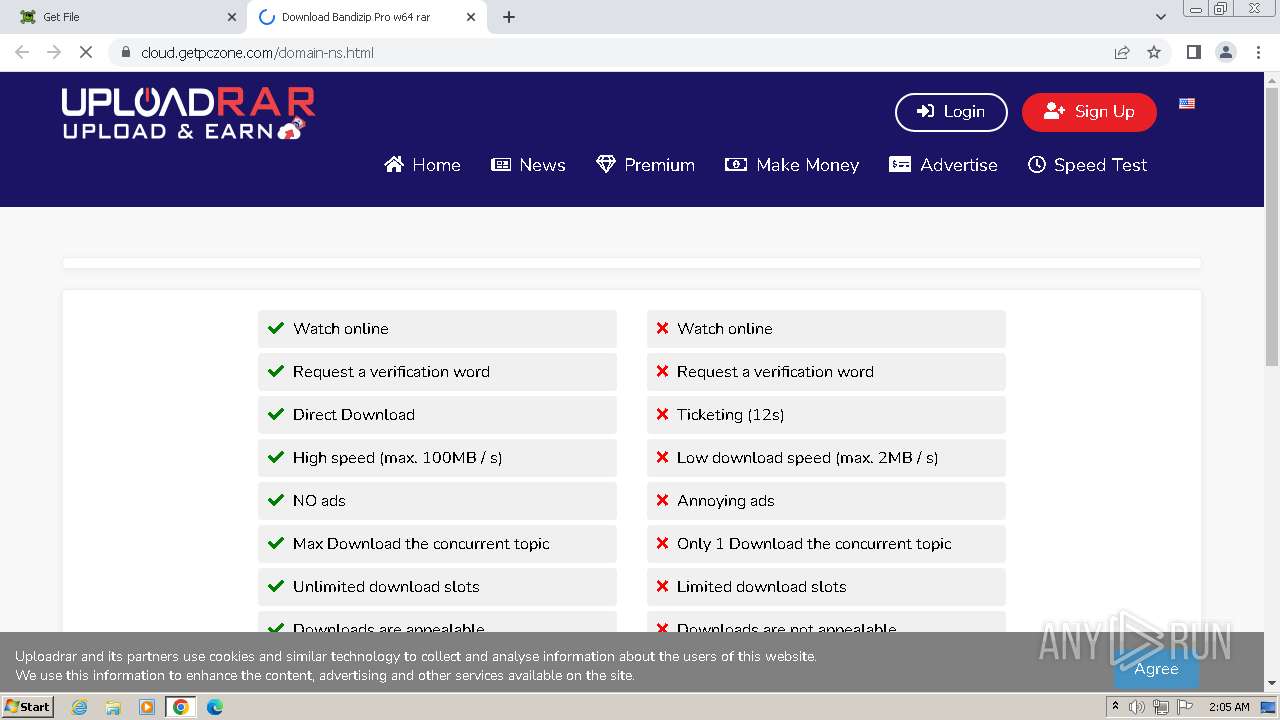Open the Premium menu item
Image resolution: width=1280 pixels, height=720 pixels.
645,165
